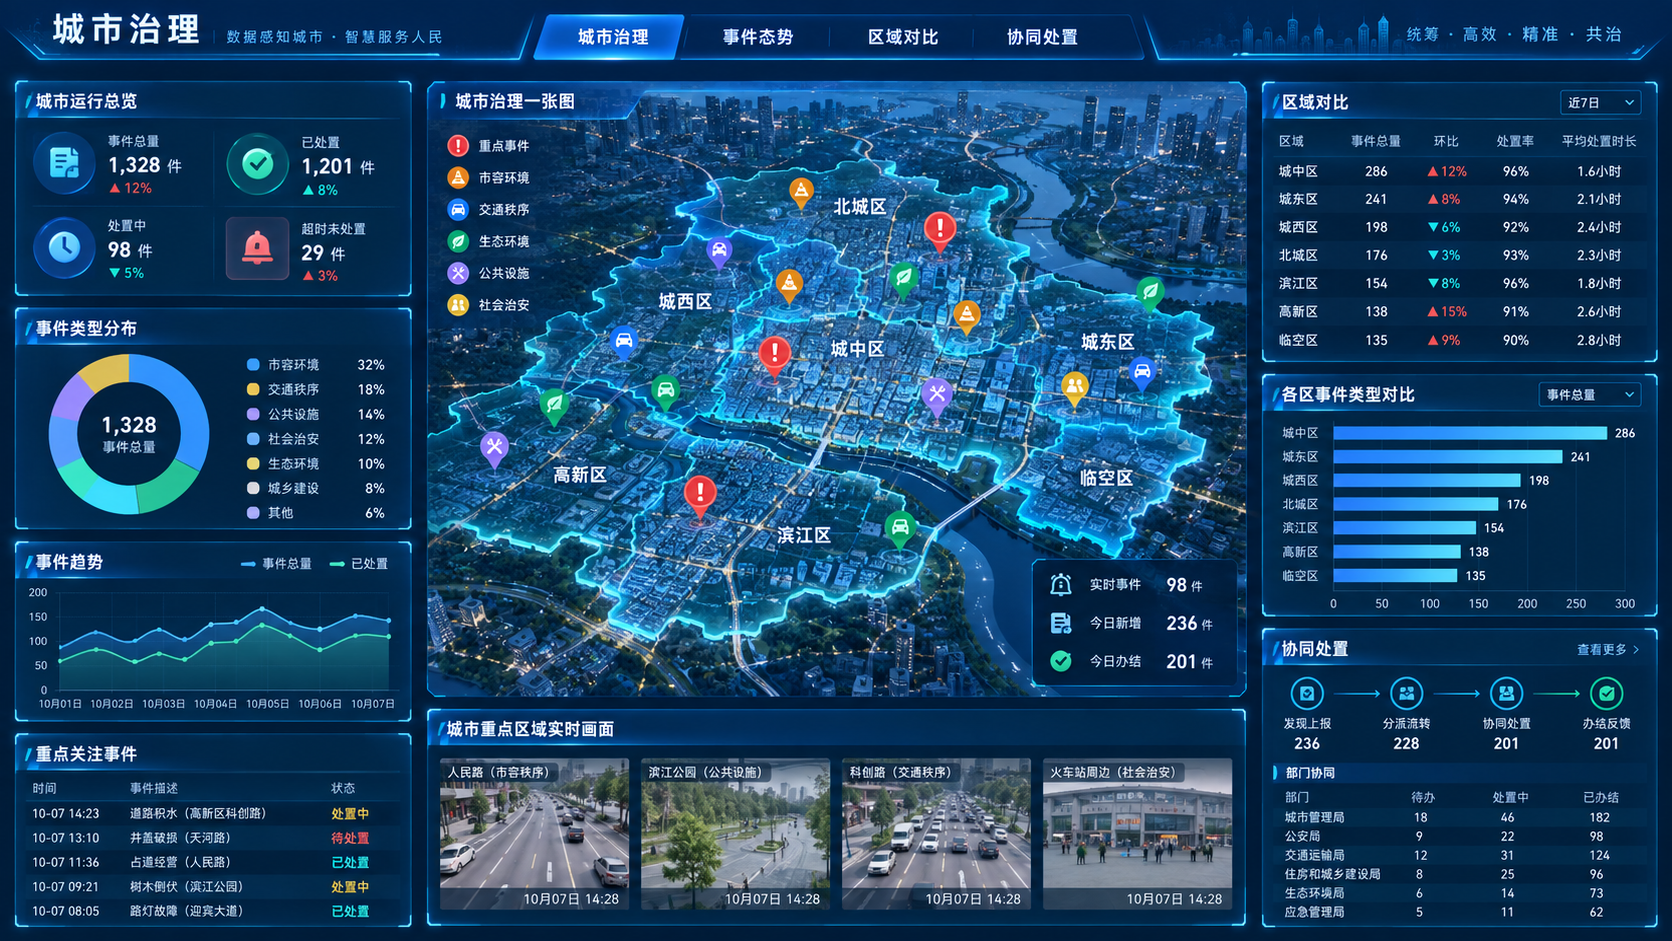Toggle 市容环境 legend filter on map
Image resolution: width=1672 pixels, height=941 pixels.
488,178
